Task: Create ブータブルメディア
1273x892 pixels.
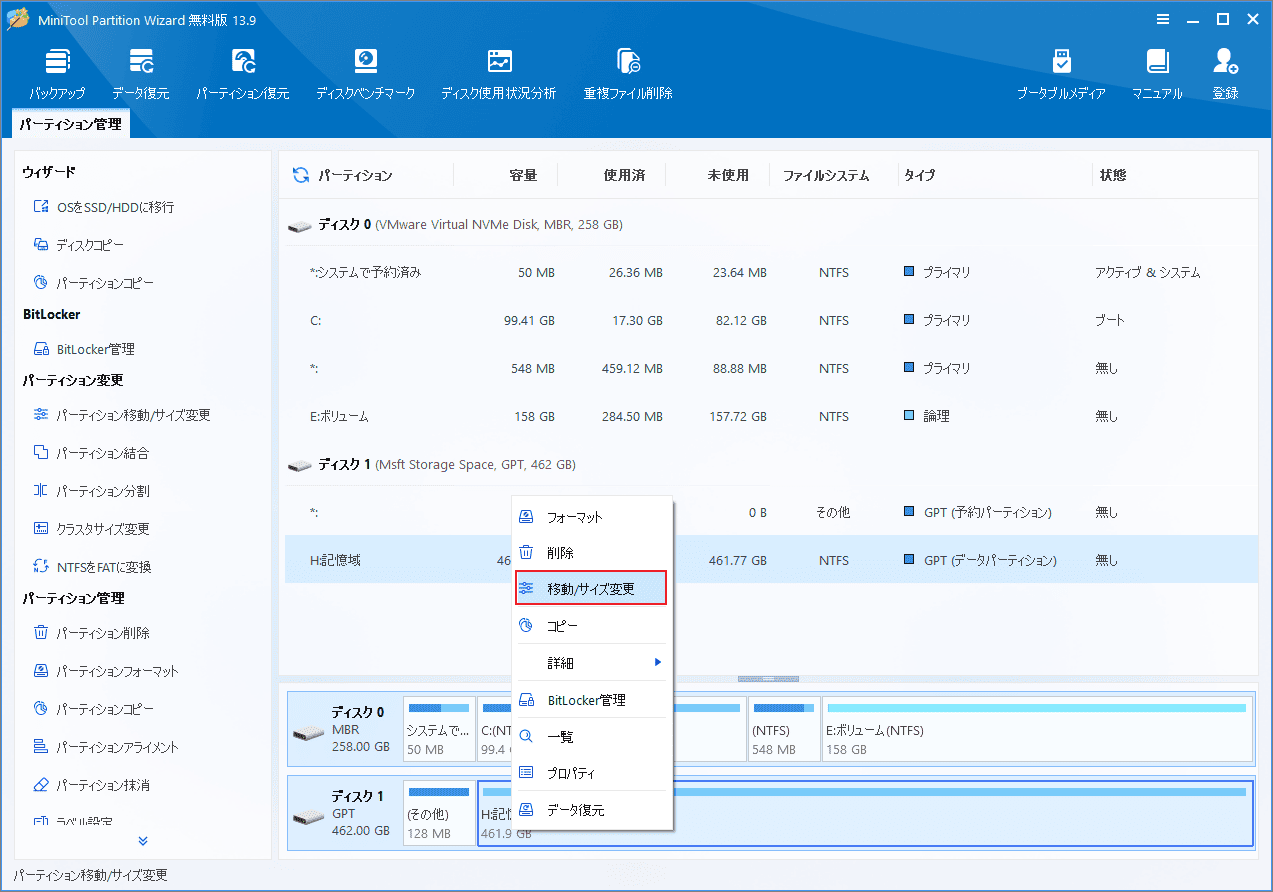Action: (1061, 74)
